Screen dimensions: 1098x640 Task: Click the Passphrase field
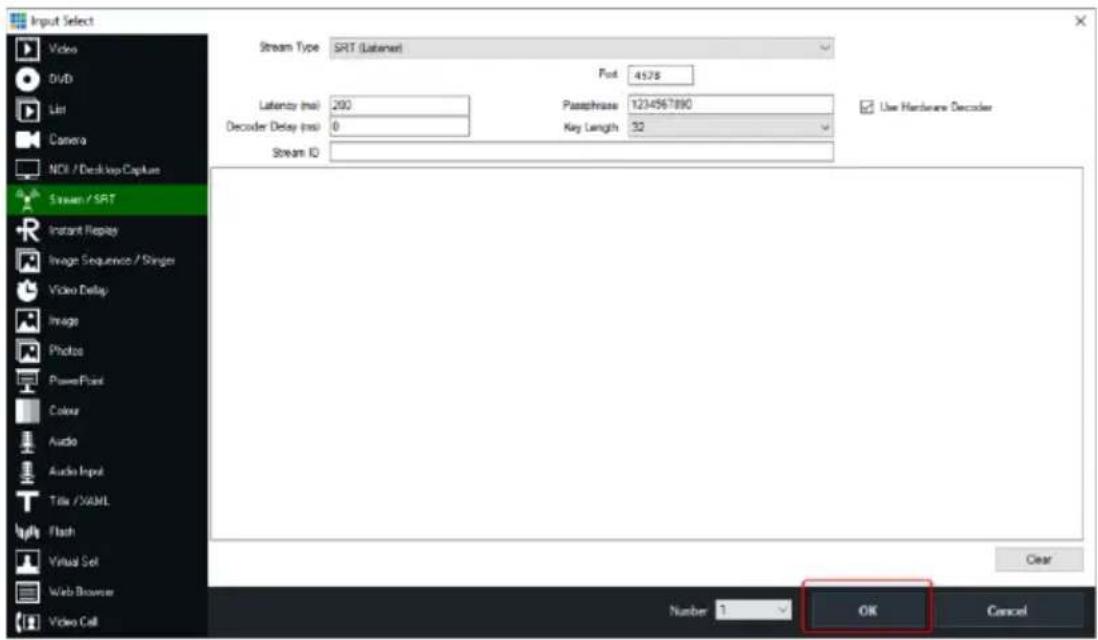coord(730,104)
